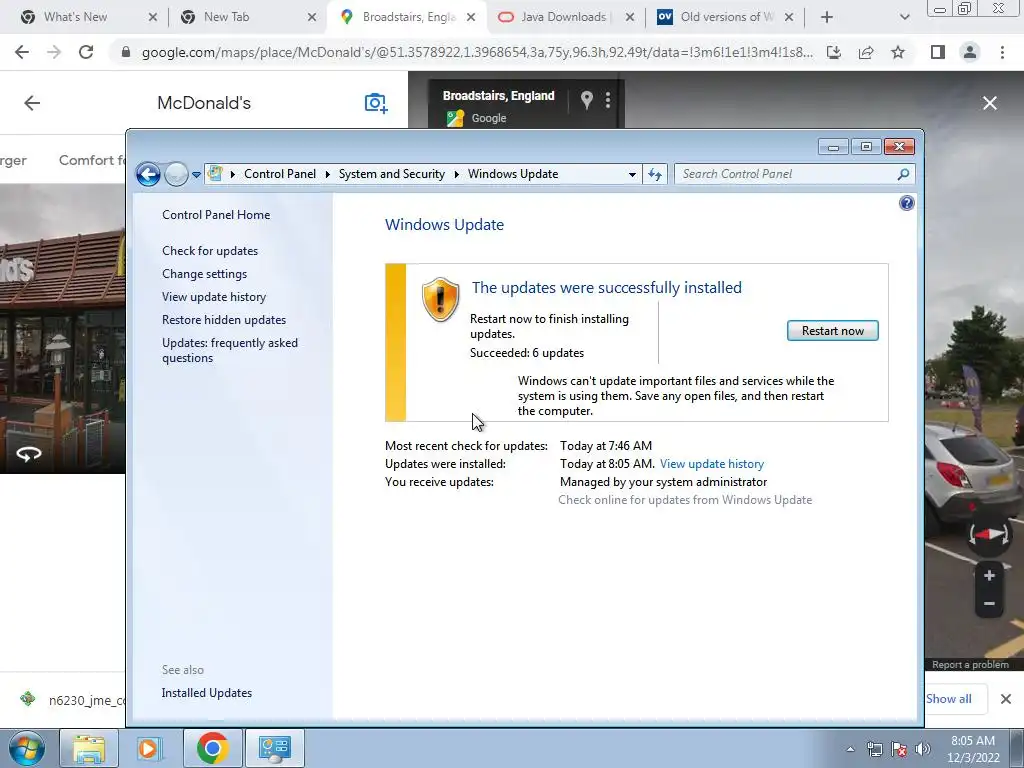This screenshot has width=1024, height=768.
Task: Open Chrome tab search chevron
Action: point(904,18)
